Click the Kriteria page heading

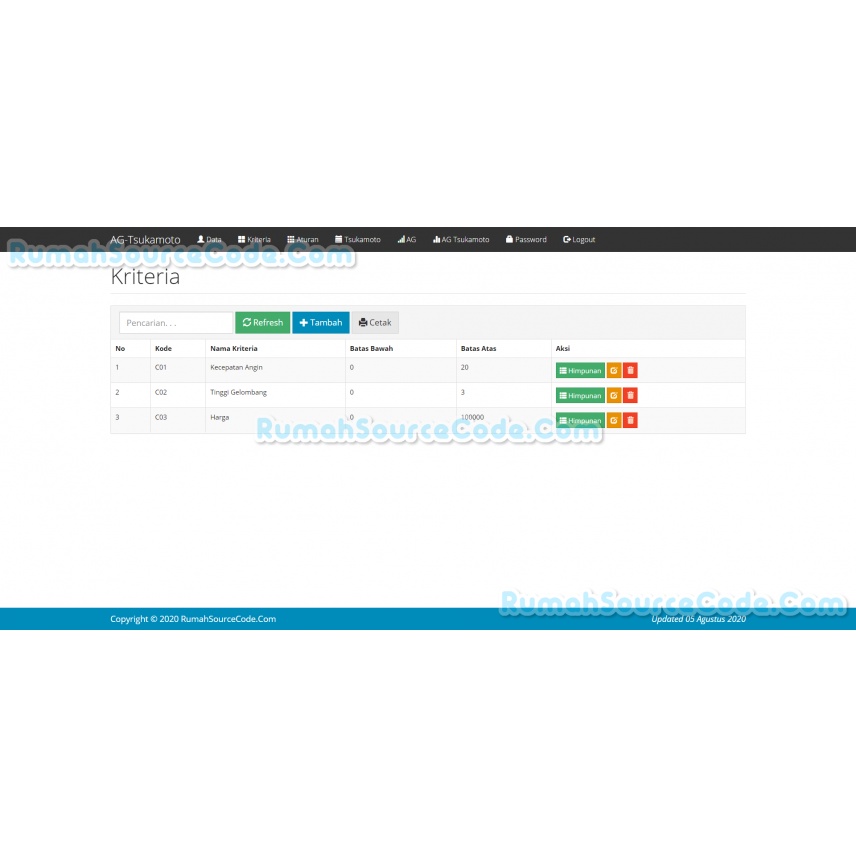click(x=145, y=277)
